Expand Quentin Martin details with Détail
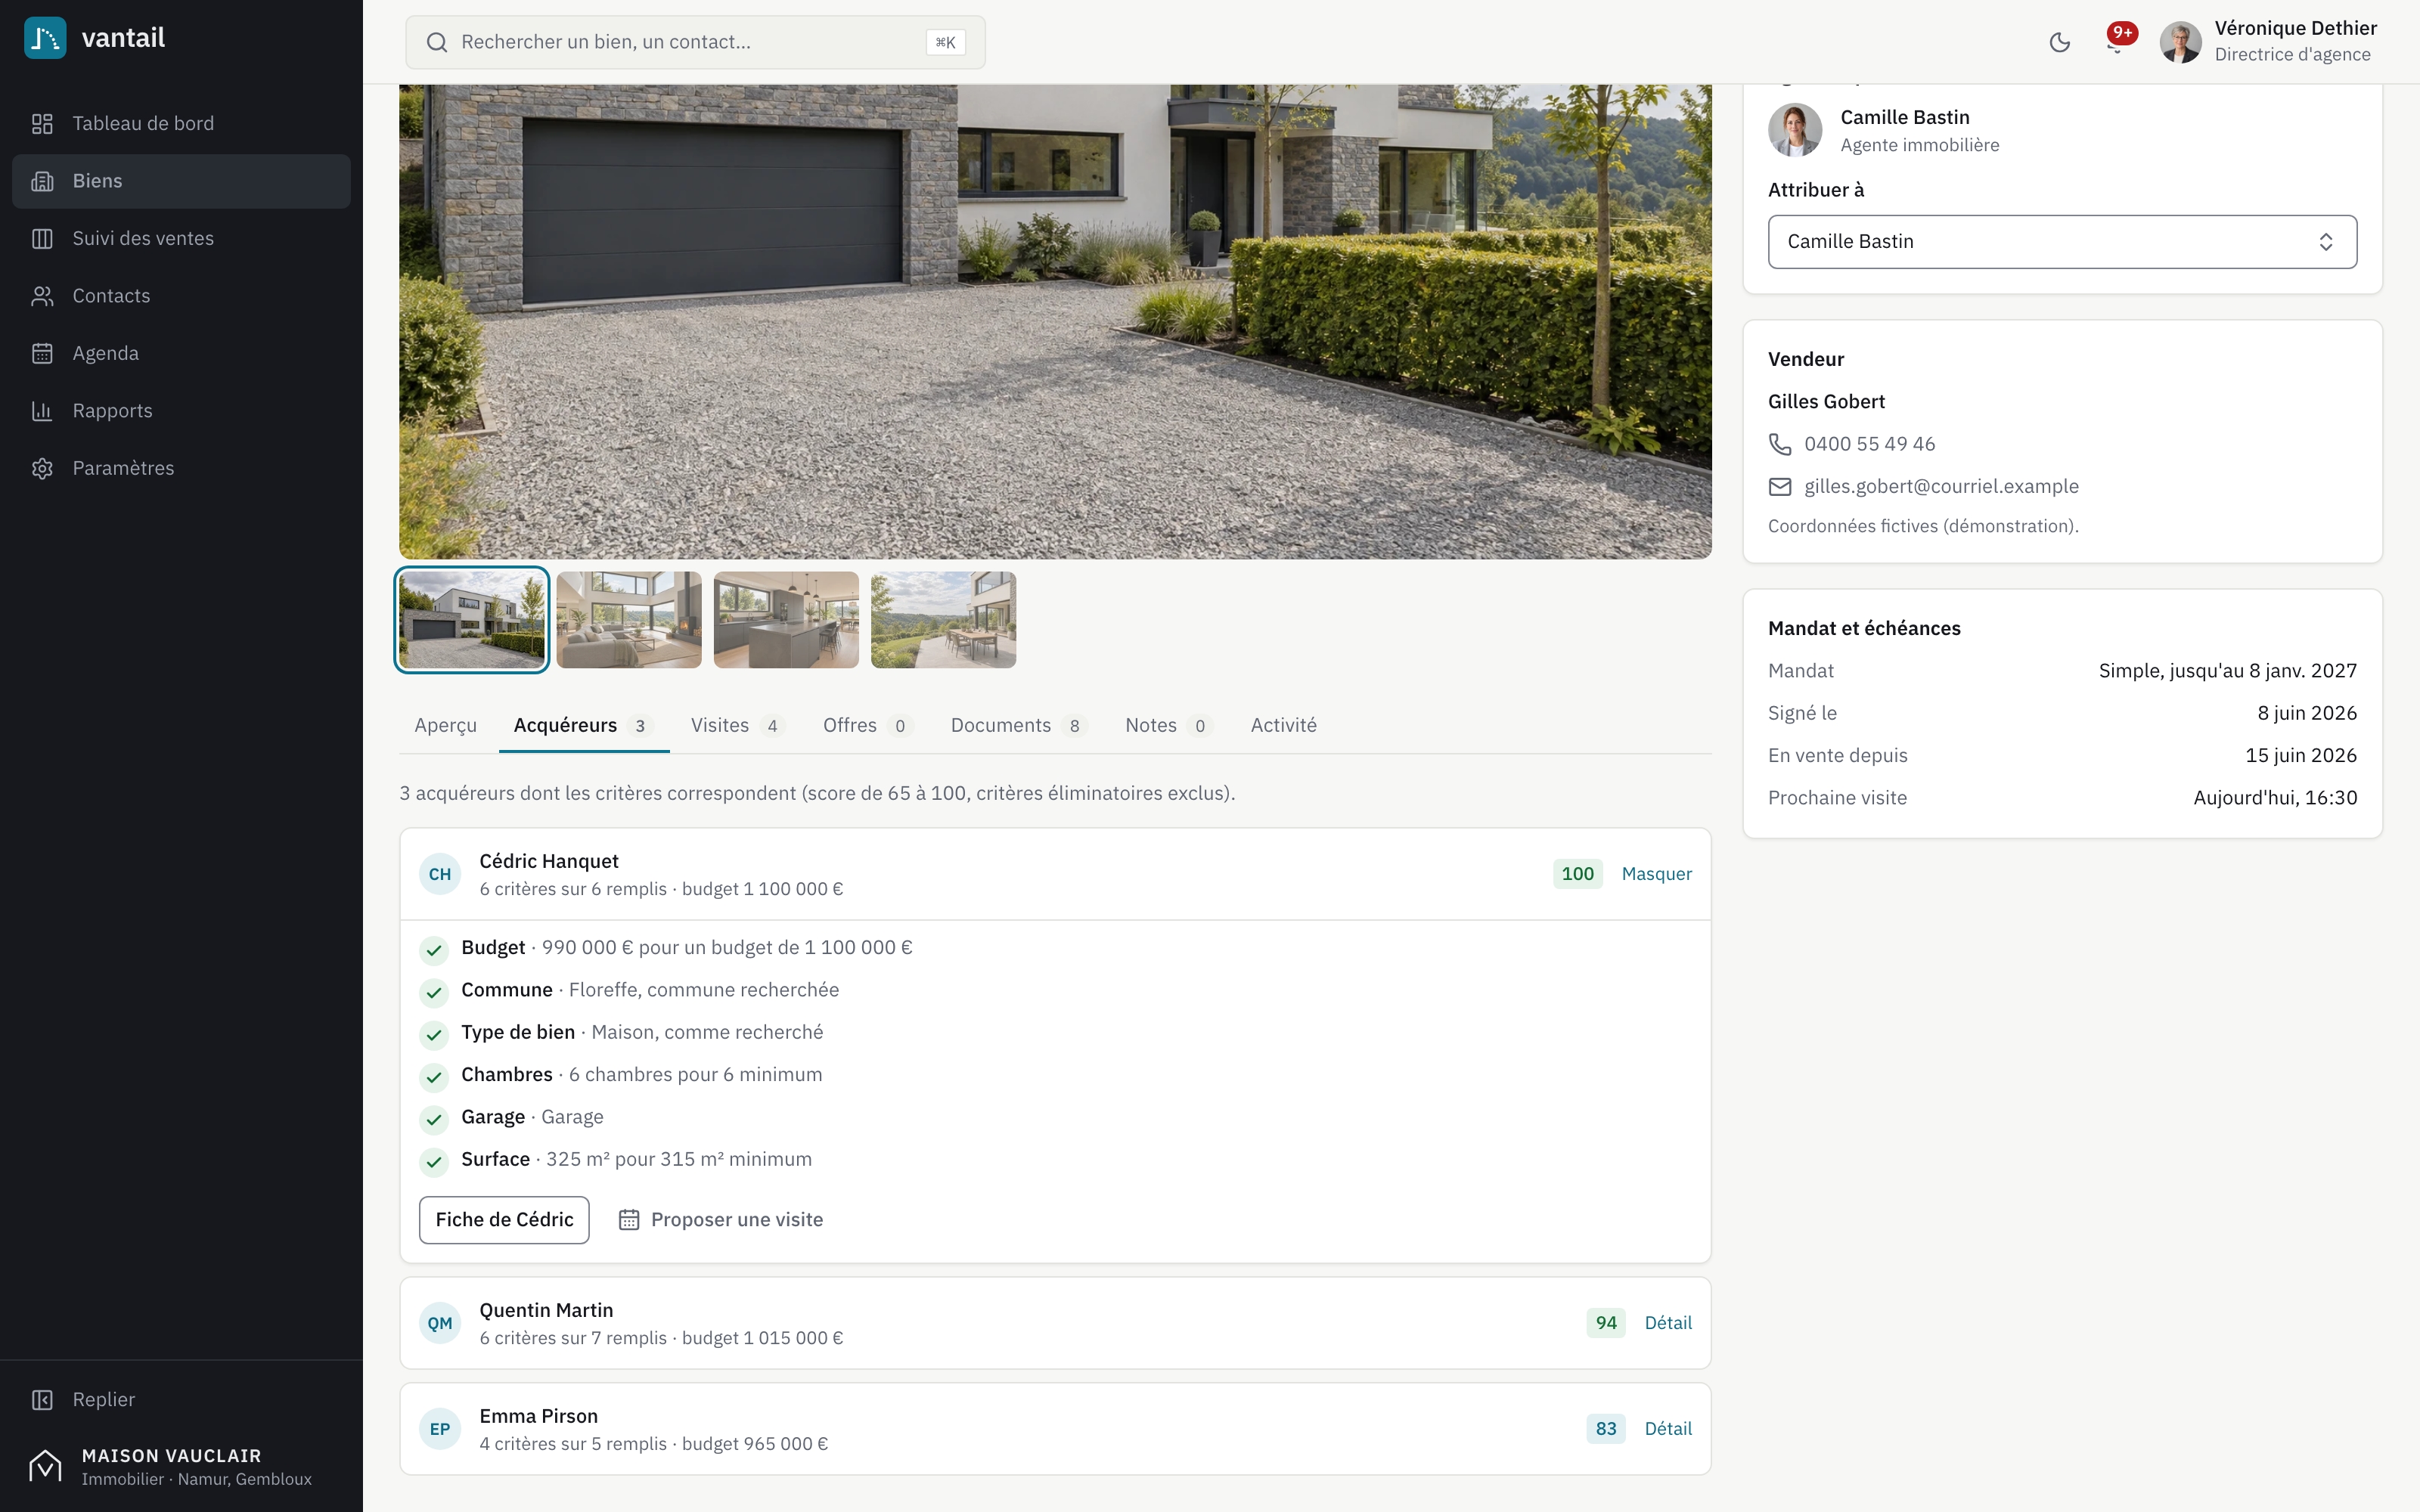Screen dimensions: 2420x1512 pos(1668,1323)
